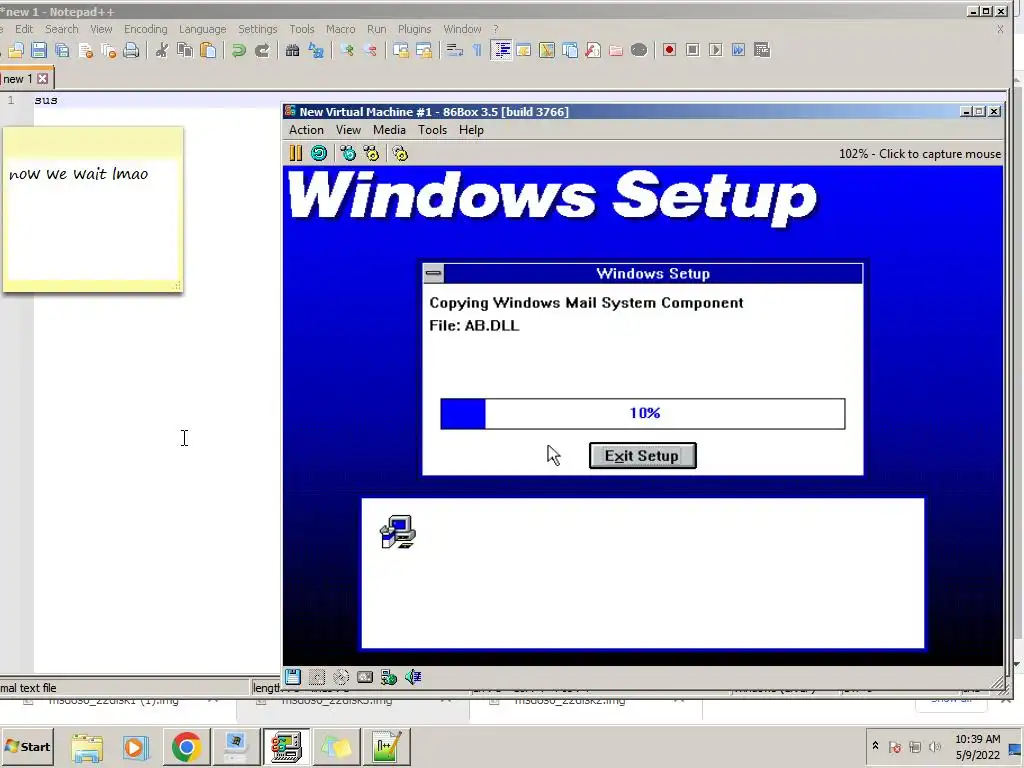Open Notepad++ Plugins menu

click(415, 29)
